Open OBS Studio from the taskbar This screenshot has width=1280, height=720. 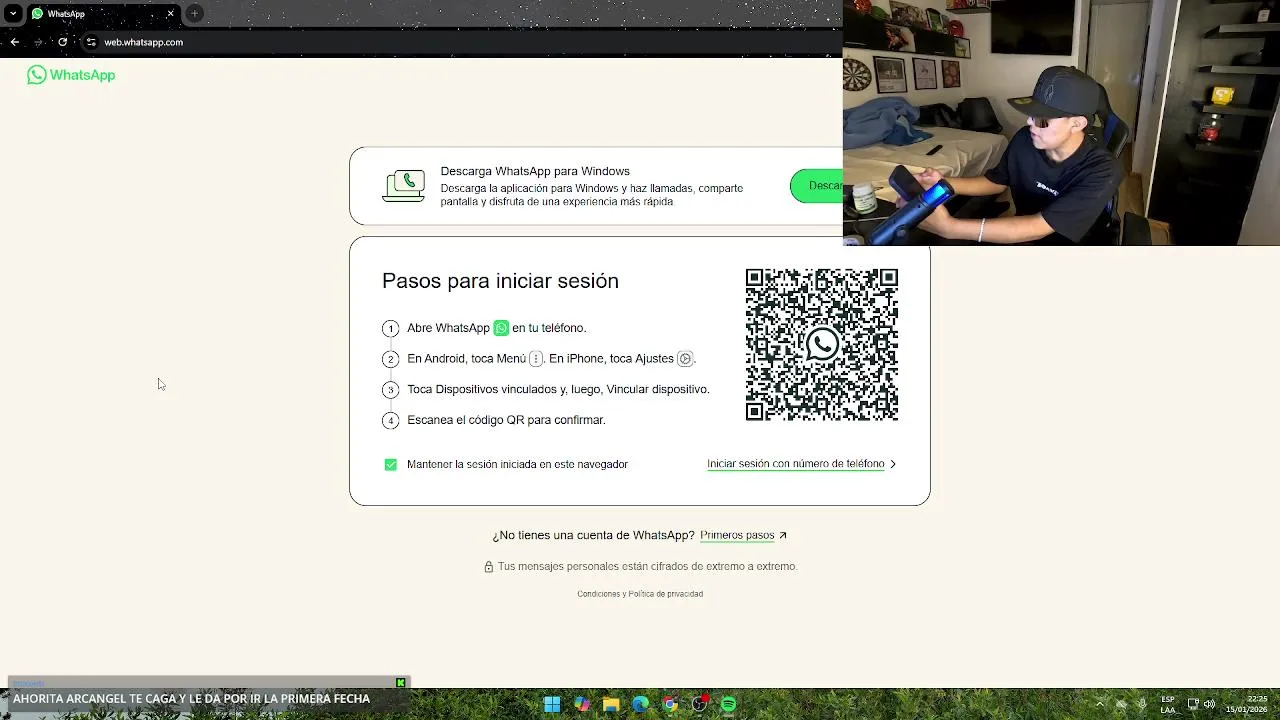coord(700,704)
